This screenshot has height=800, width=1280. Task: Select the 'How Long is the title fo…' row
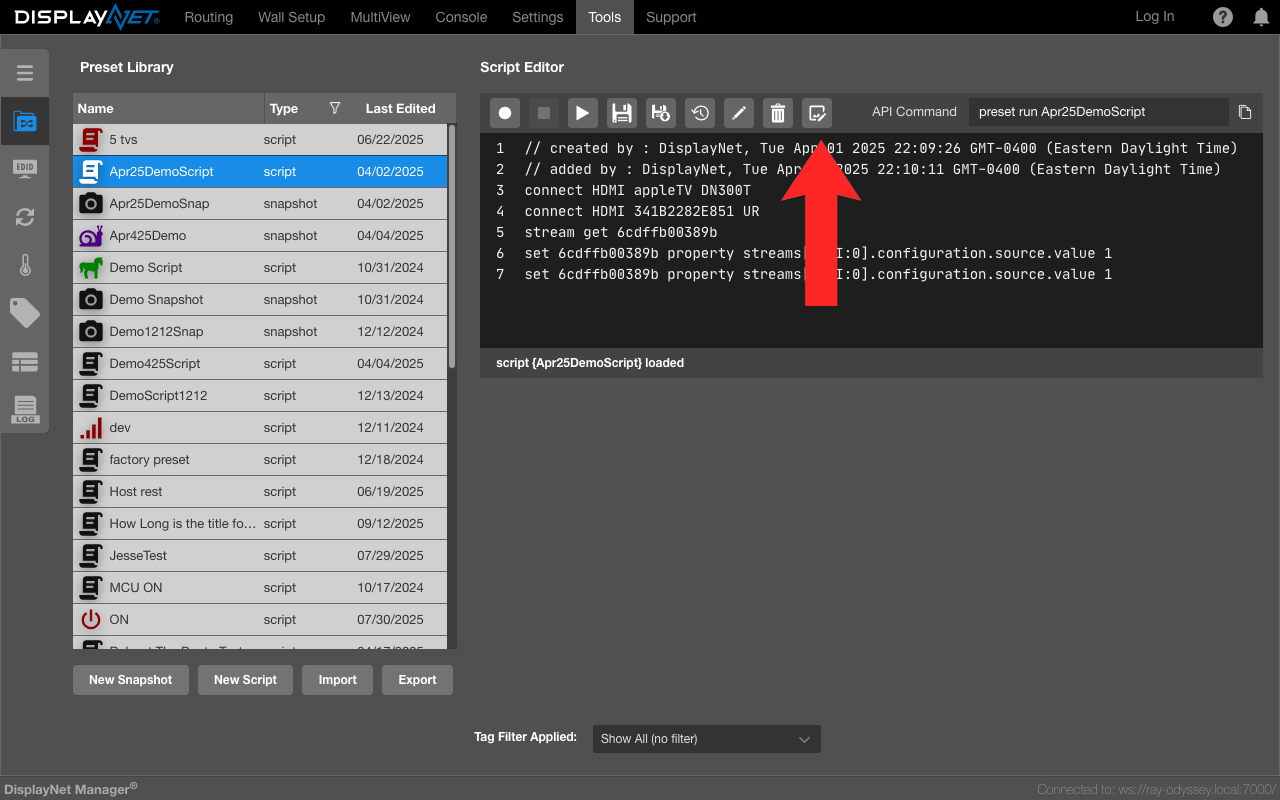260,524
